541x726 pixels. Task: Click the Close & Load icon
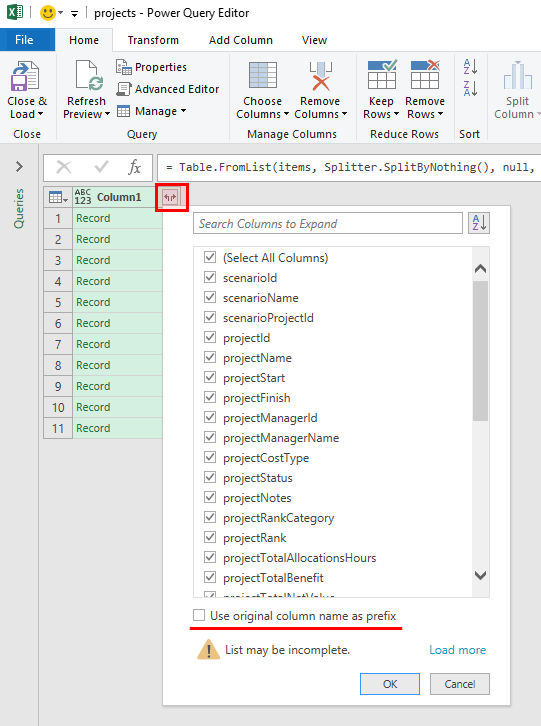tap(25, 76)
